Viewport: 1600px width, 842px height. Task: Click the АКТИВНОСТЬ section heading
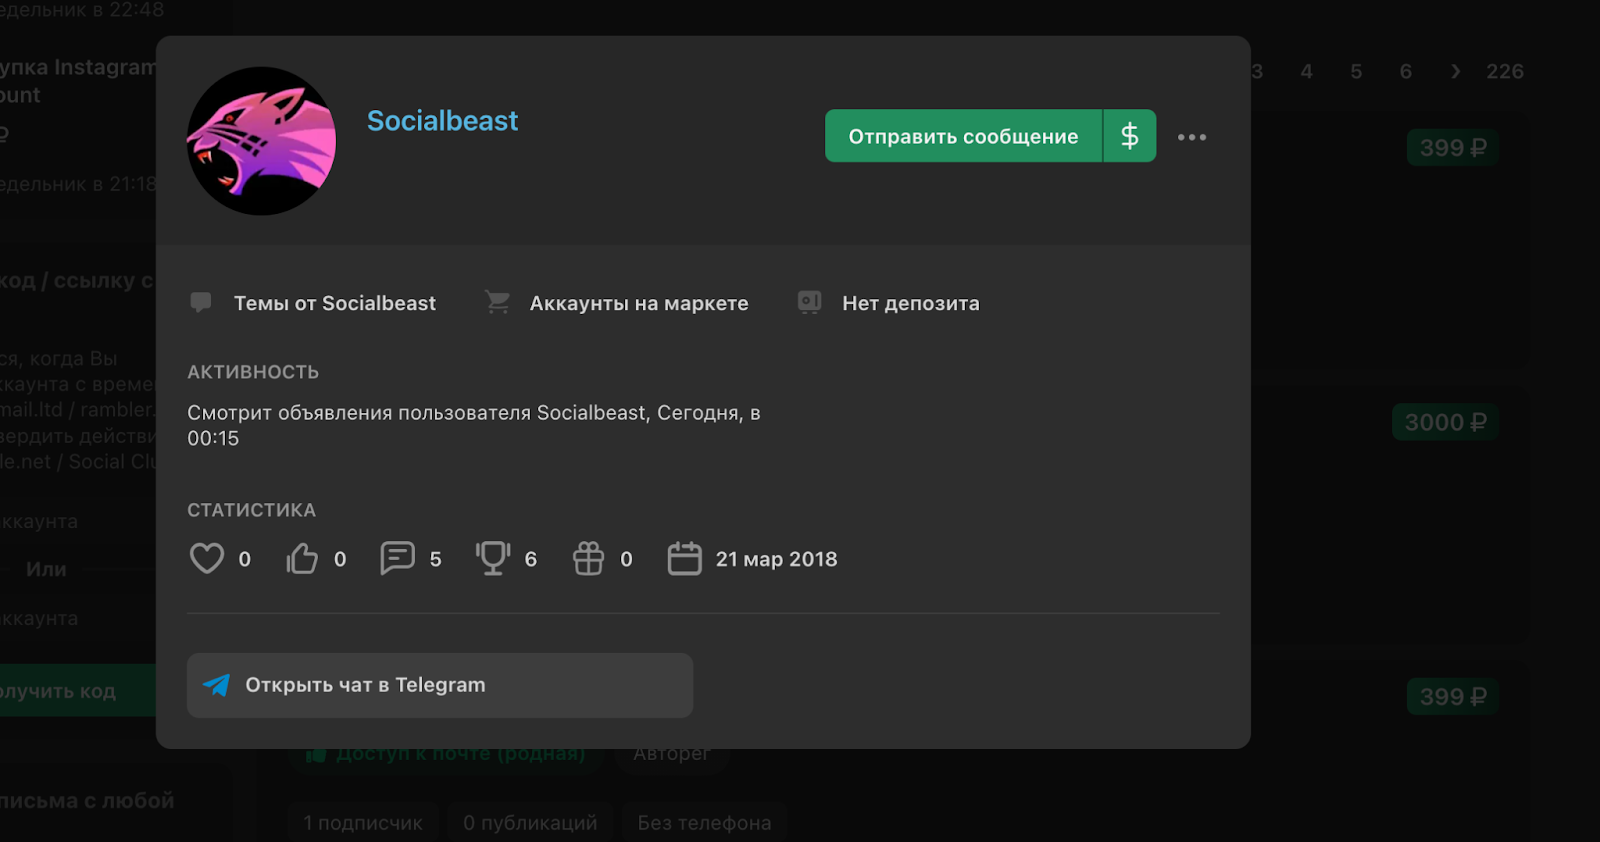253,372
